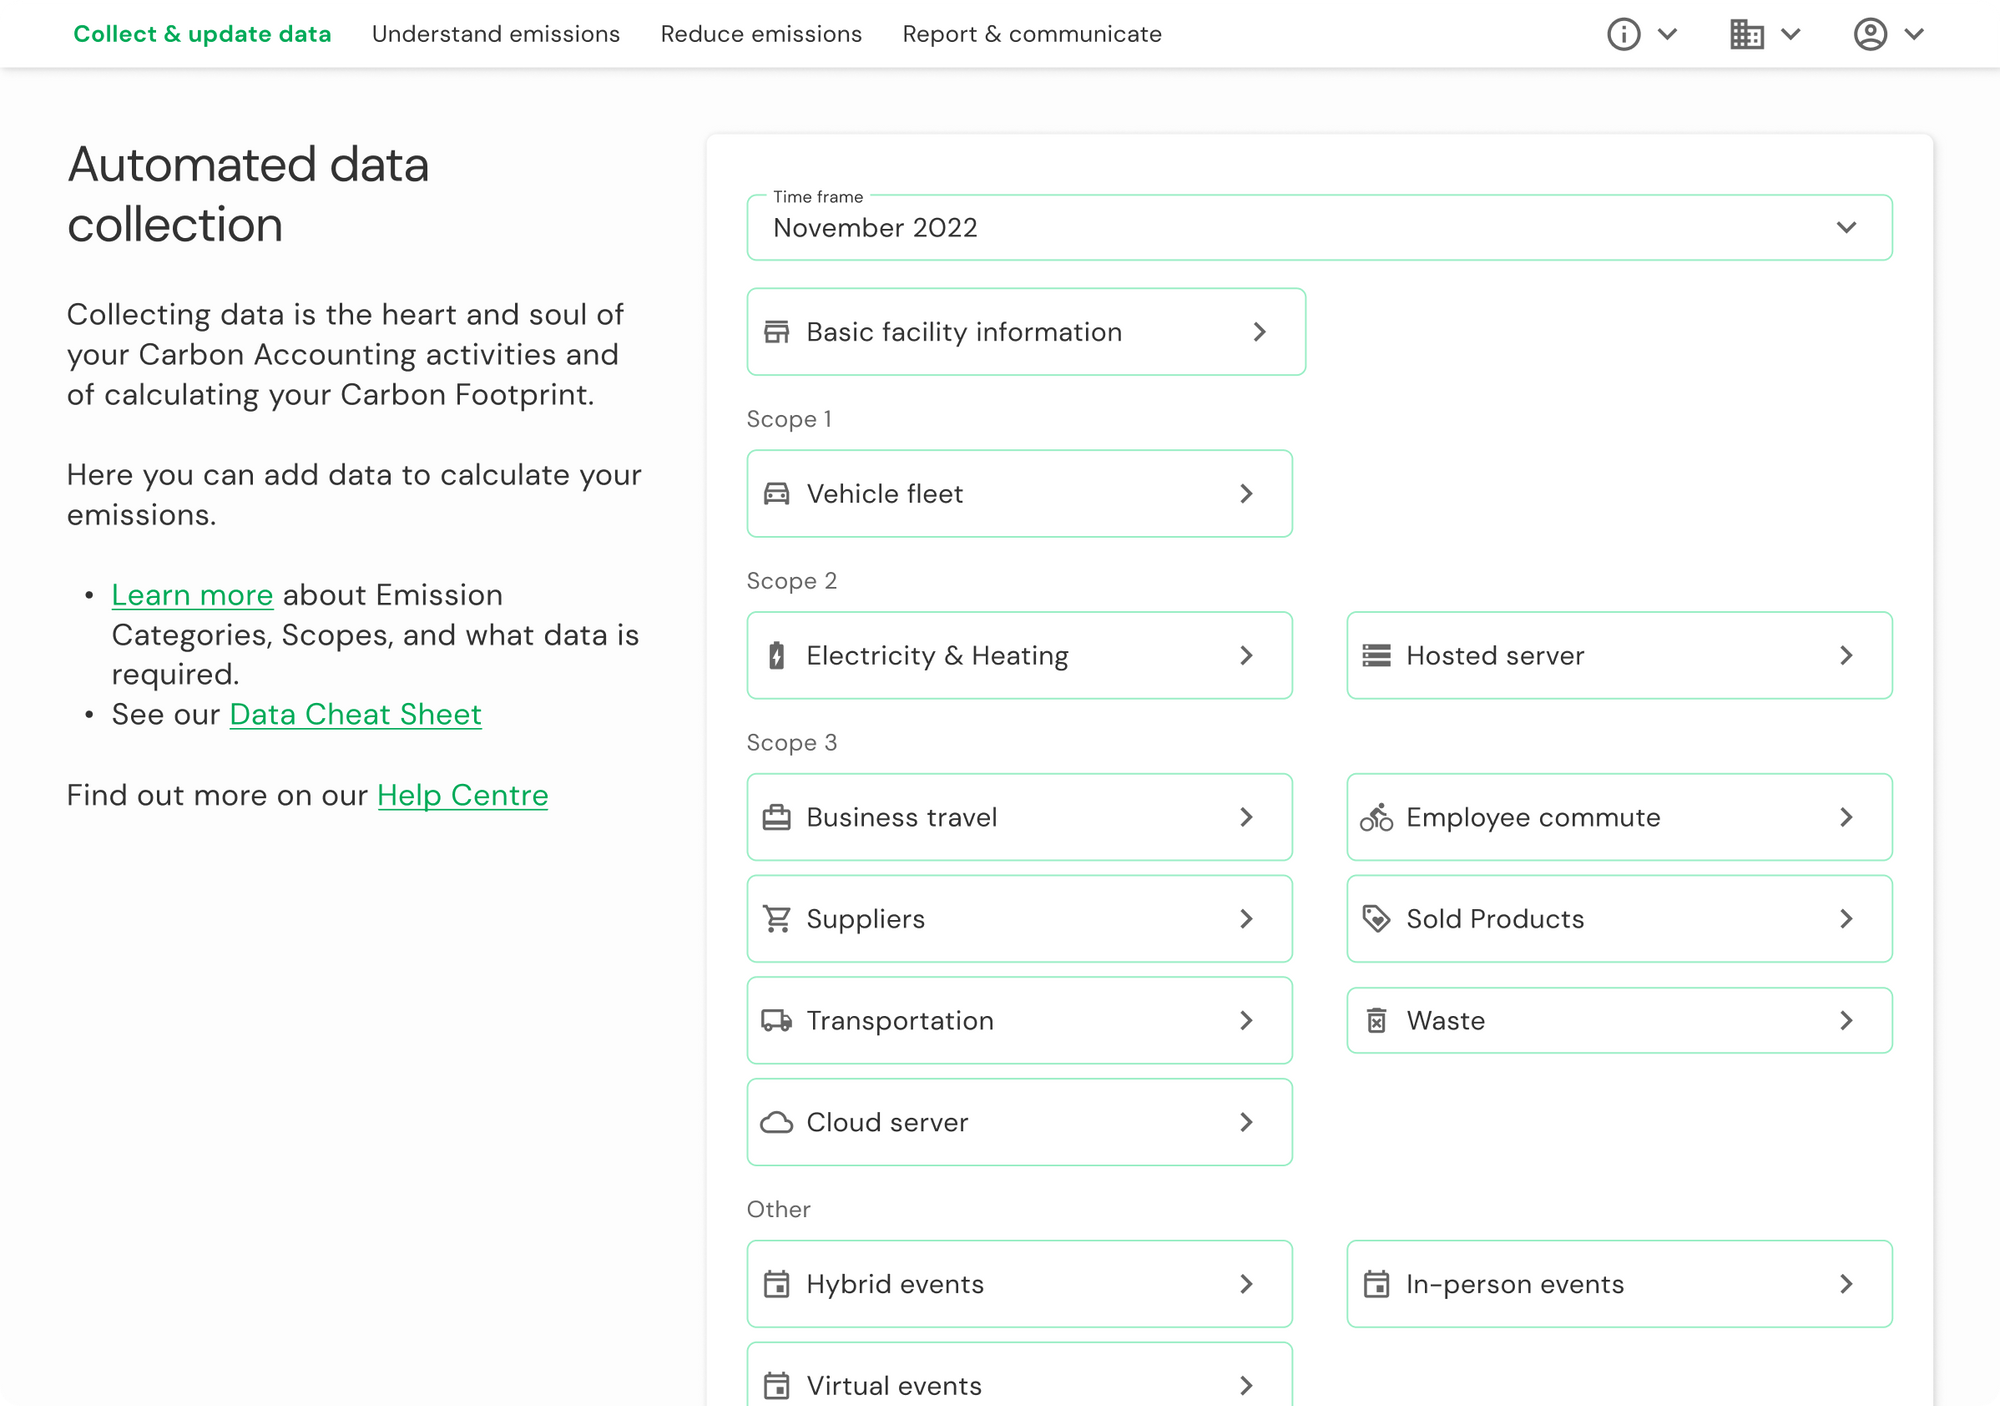
Task: Click the Cloud server icon
Action: pyautogui.click(x=779, y=1122)
